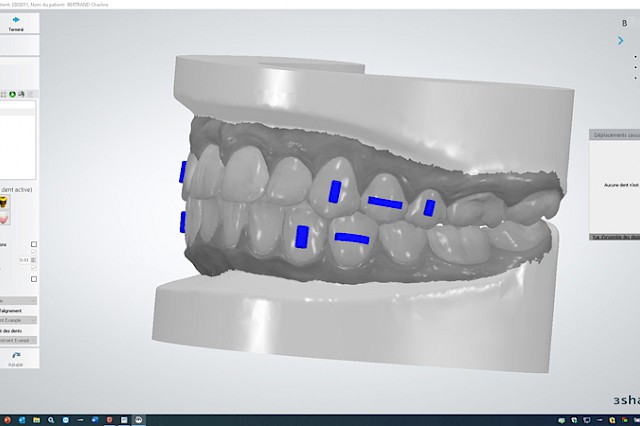The height and width of the screenshot is (426, 640).
Task: Toggle the first checkbox in left panel
Action: point(34,244)
